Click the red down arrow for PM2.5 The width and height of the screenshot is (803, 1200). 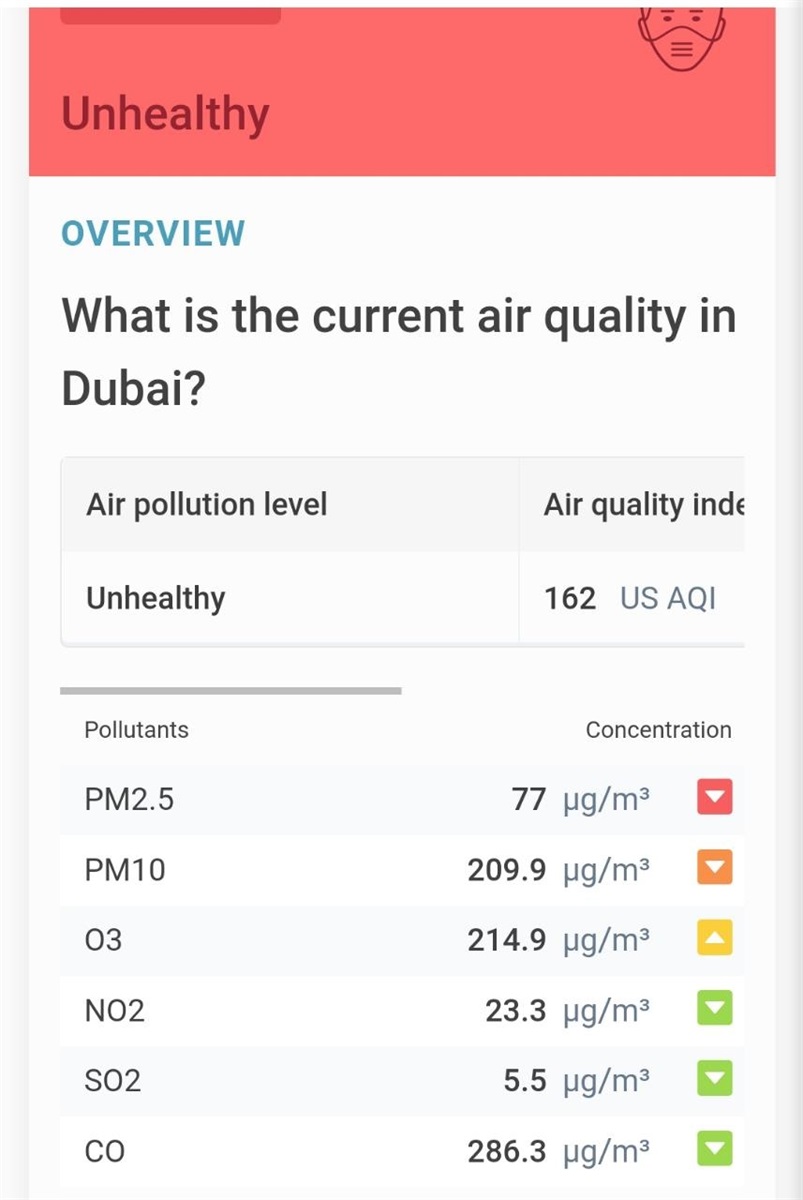(714, 798)
